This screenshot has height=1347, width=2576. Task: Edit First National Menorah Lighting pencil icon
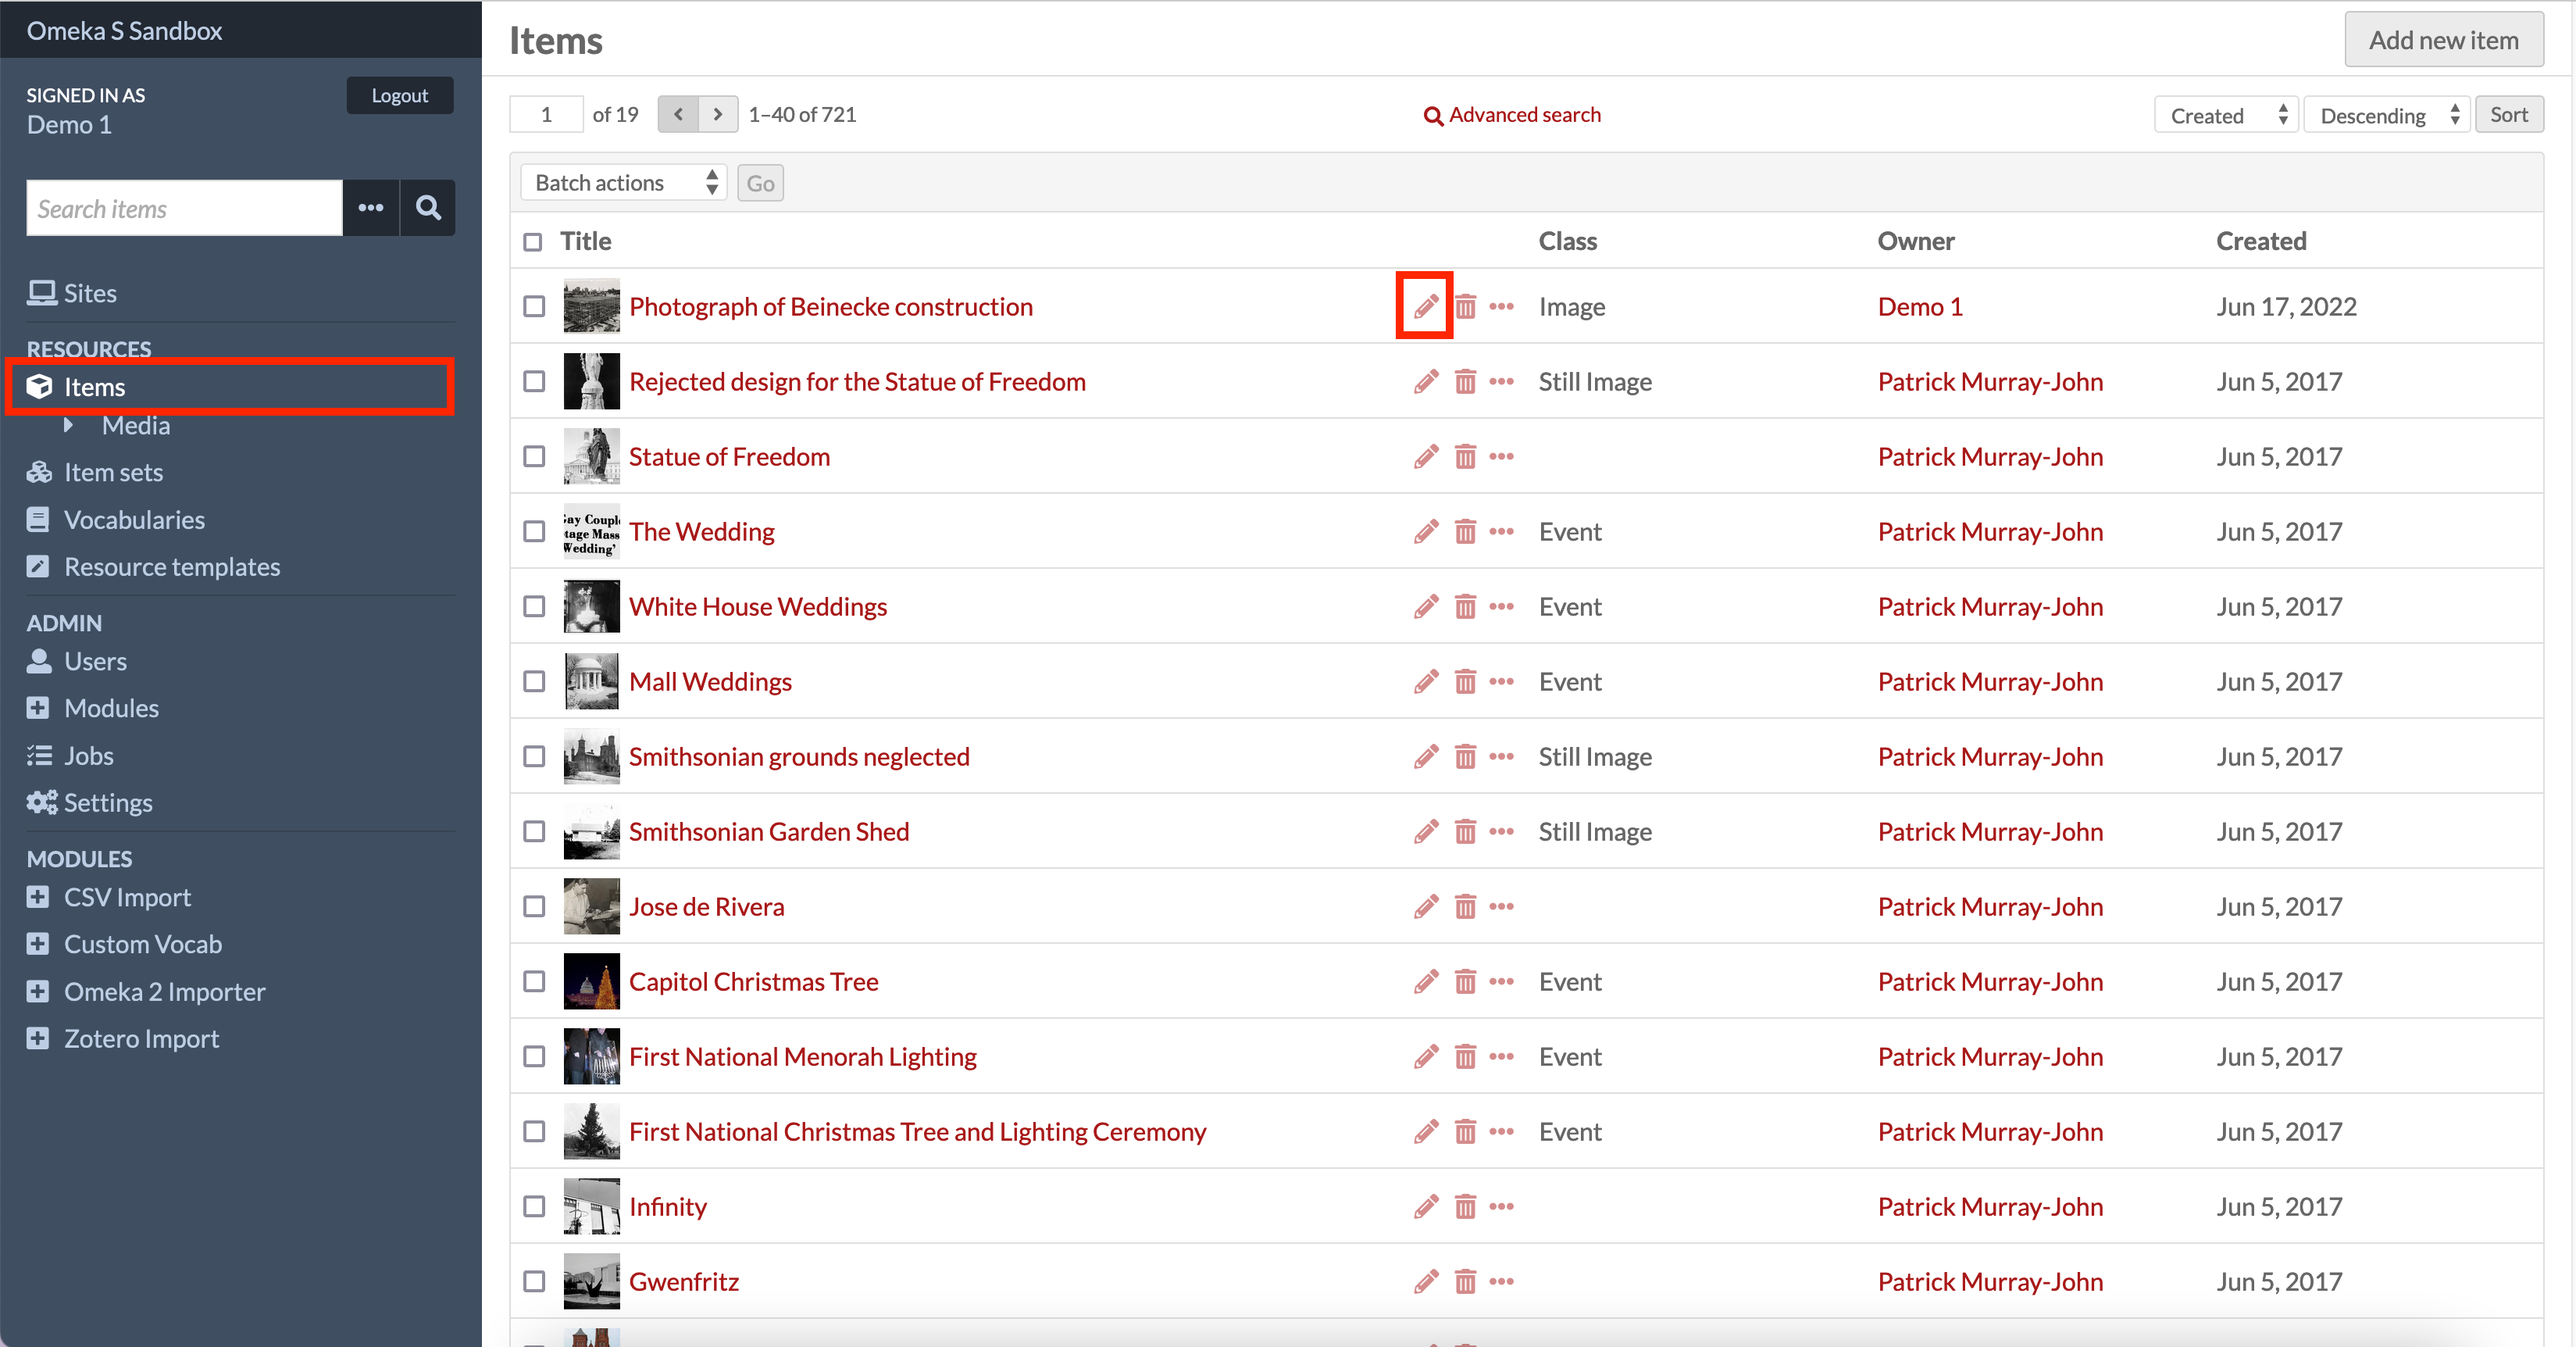(1425, 1056)
